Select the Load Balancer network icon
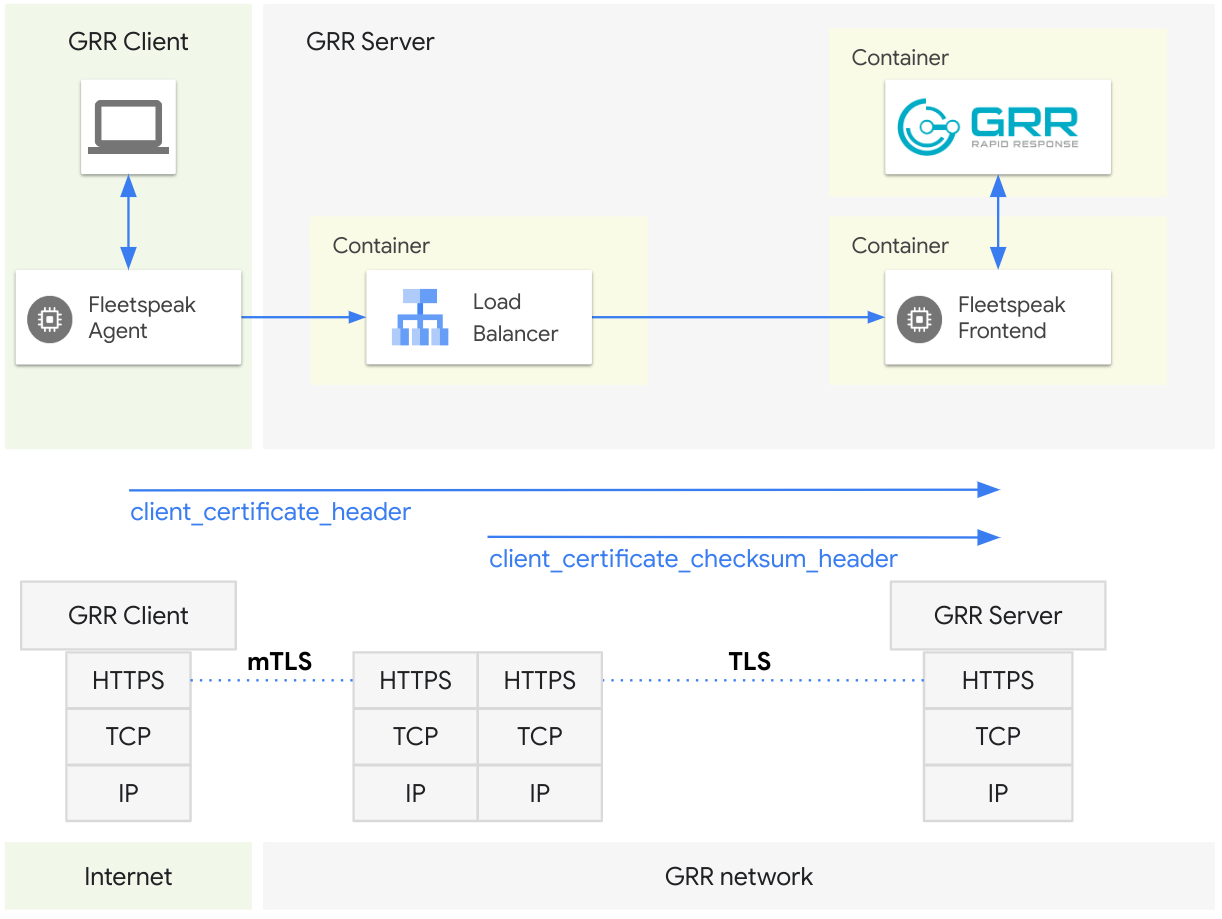This screenshot has width=1222, height=919. coord(420,317)
